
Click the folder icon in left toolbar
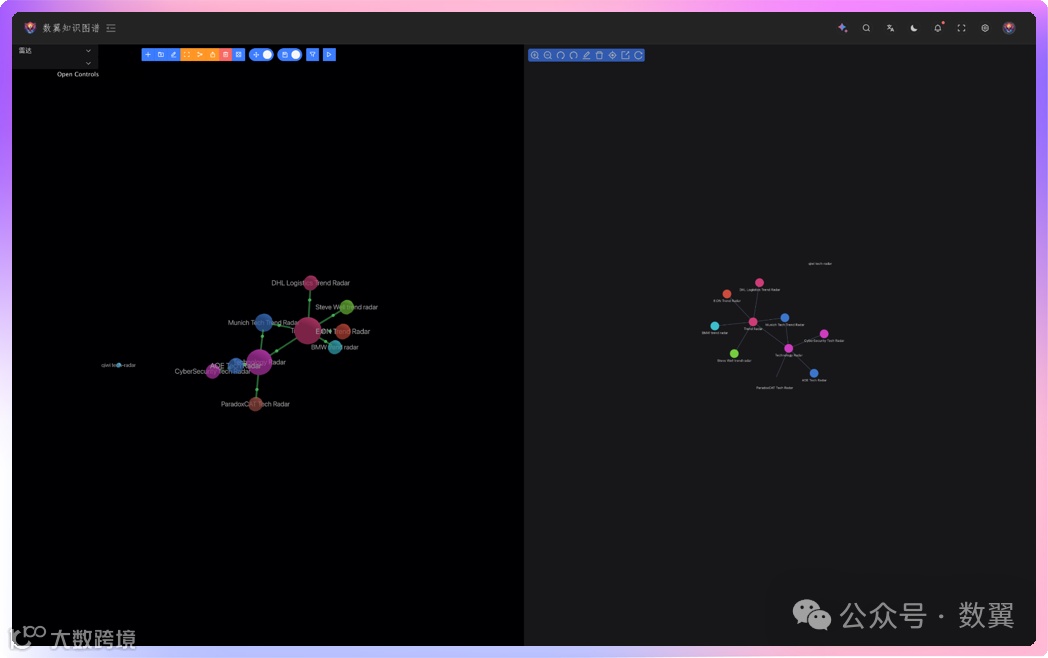click(x=161, y=55)
